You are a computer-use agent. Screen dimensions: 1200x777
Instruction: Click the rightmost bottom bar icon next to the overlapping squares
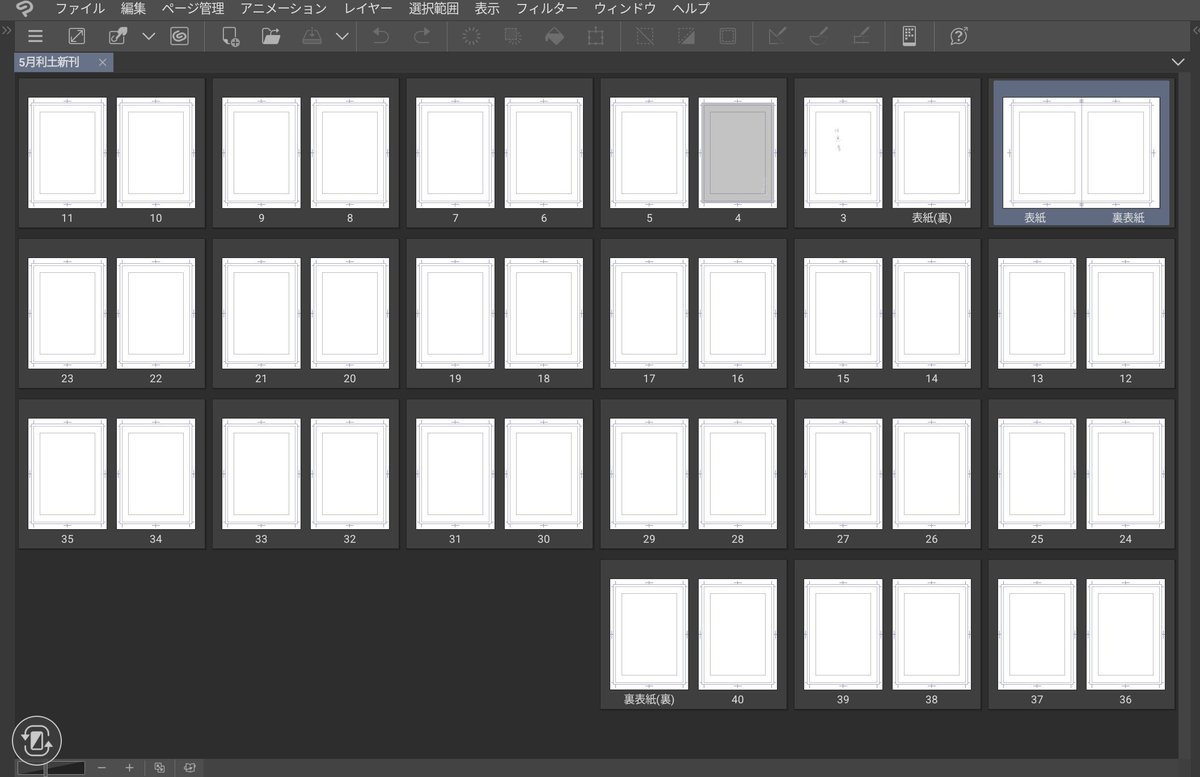[188, 767]
